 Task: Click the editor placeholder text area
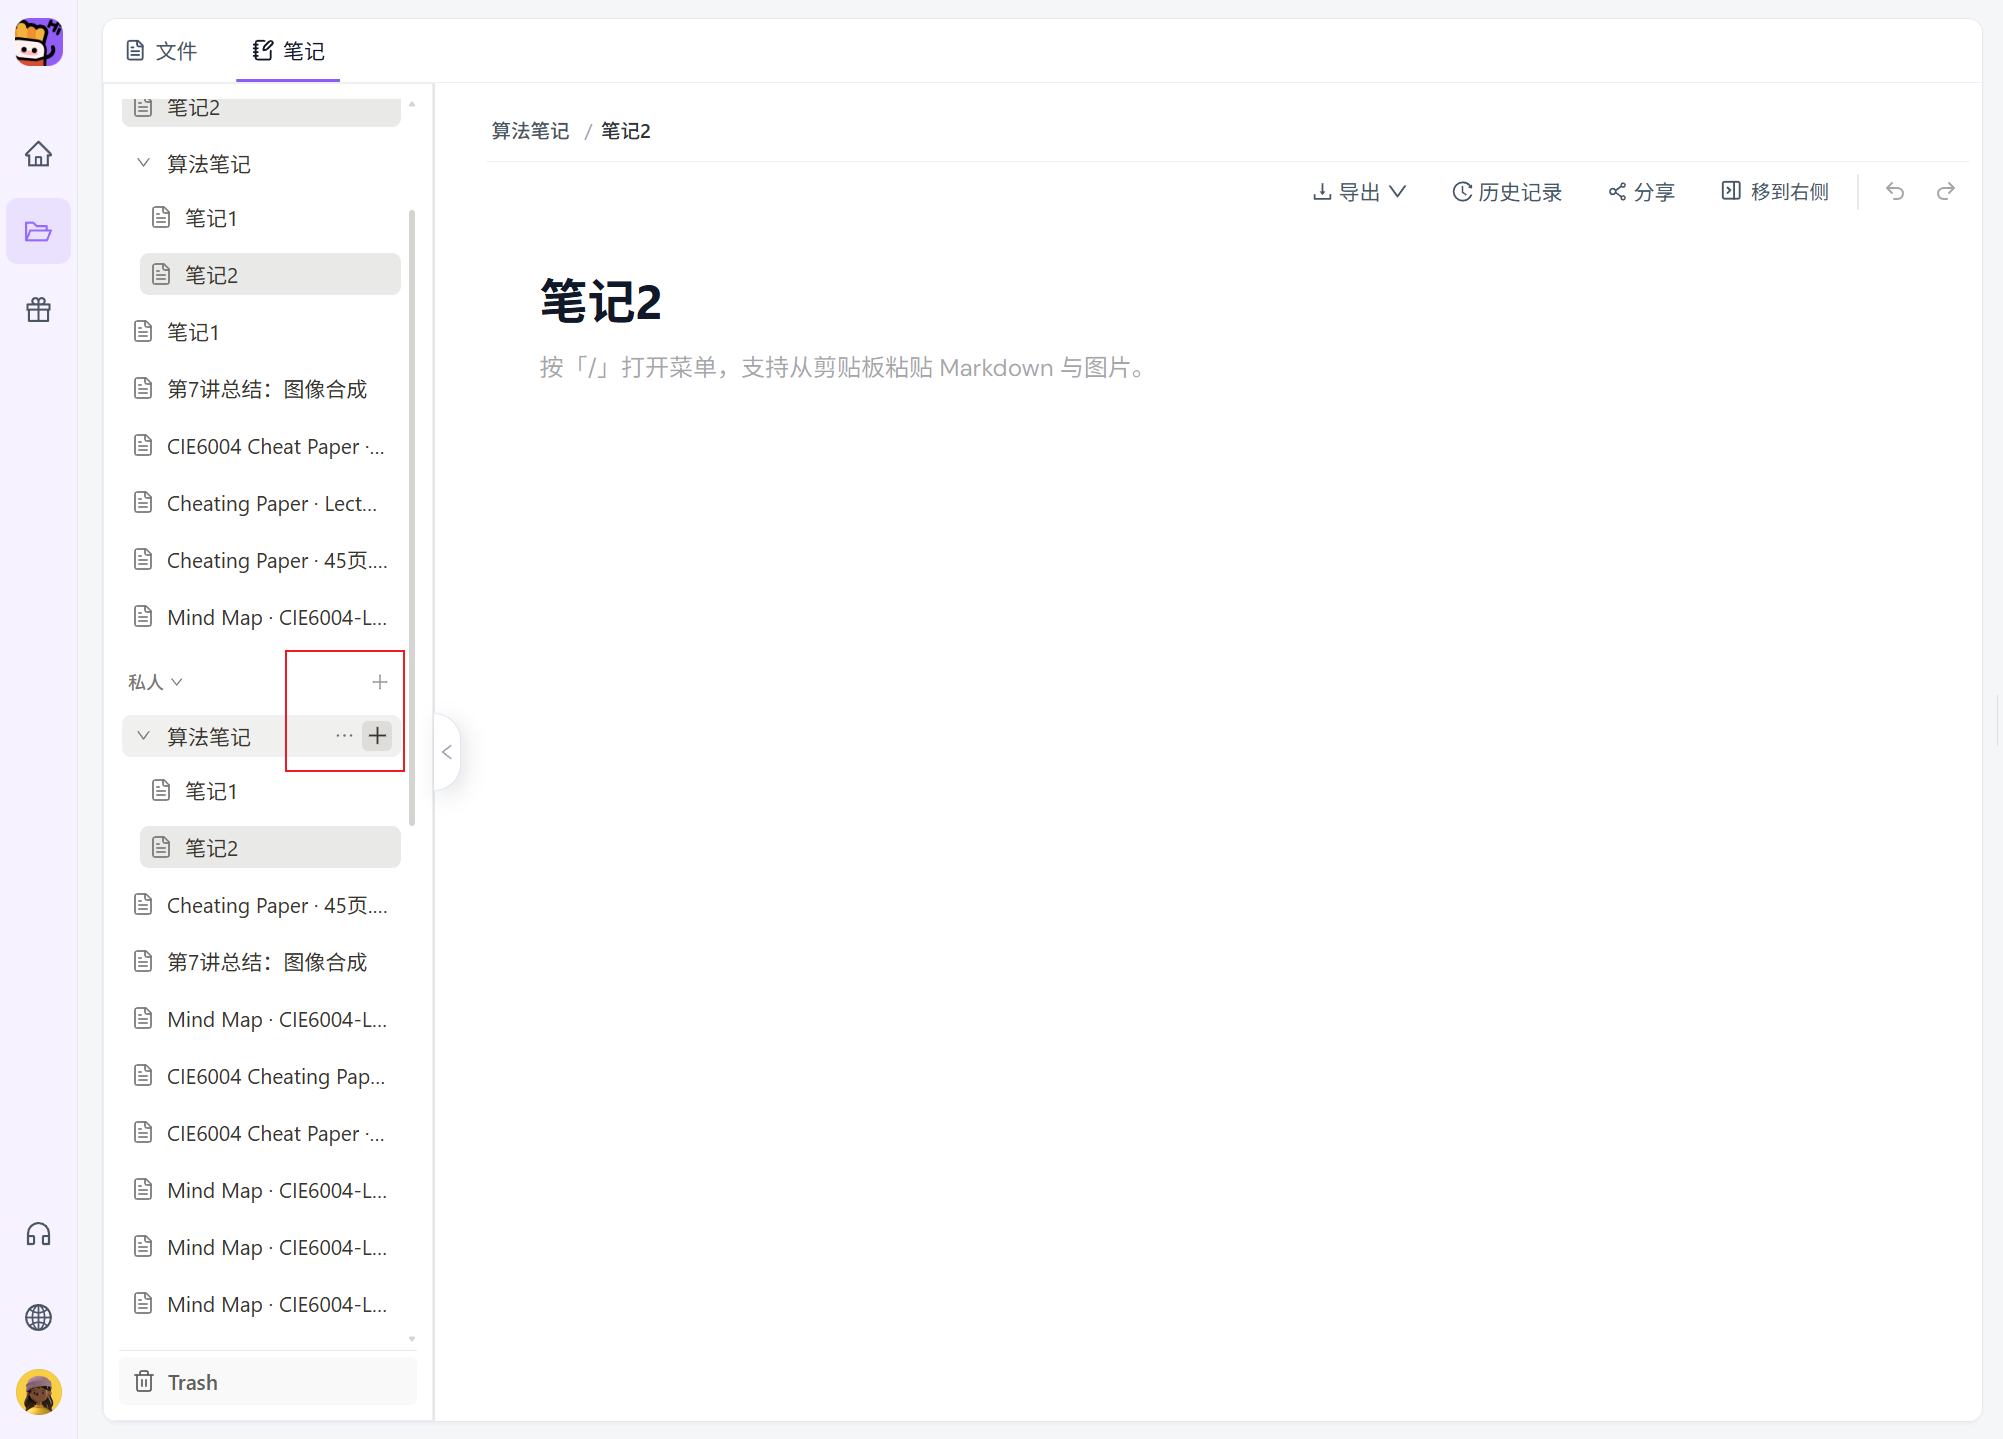(846, 368)
